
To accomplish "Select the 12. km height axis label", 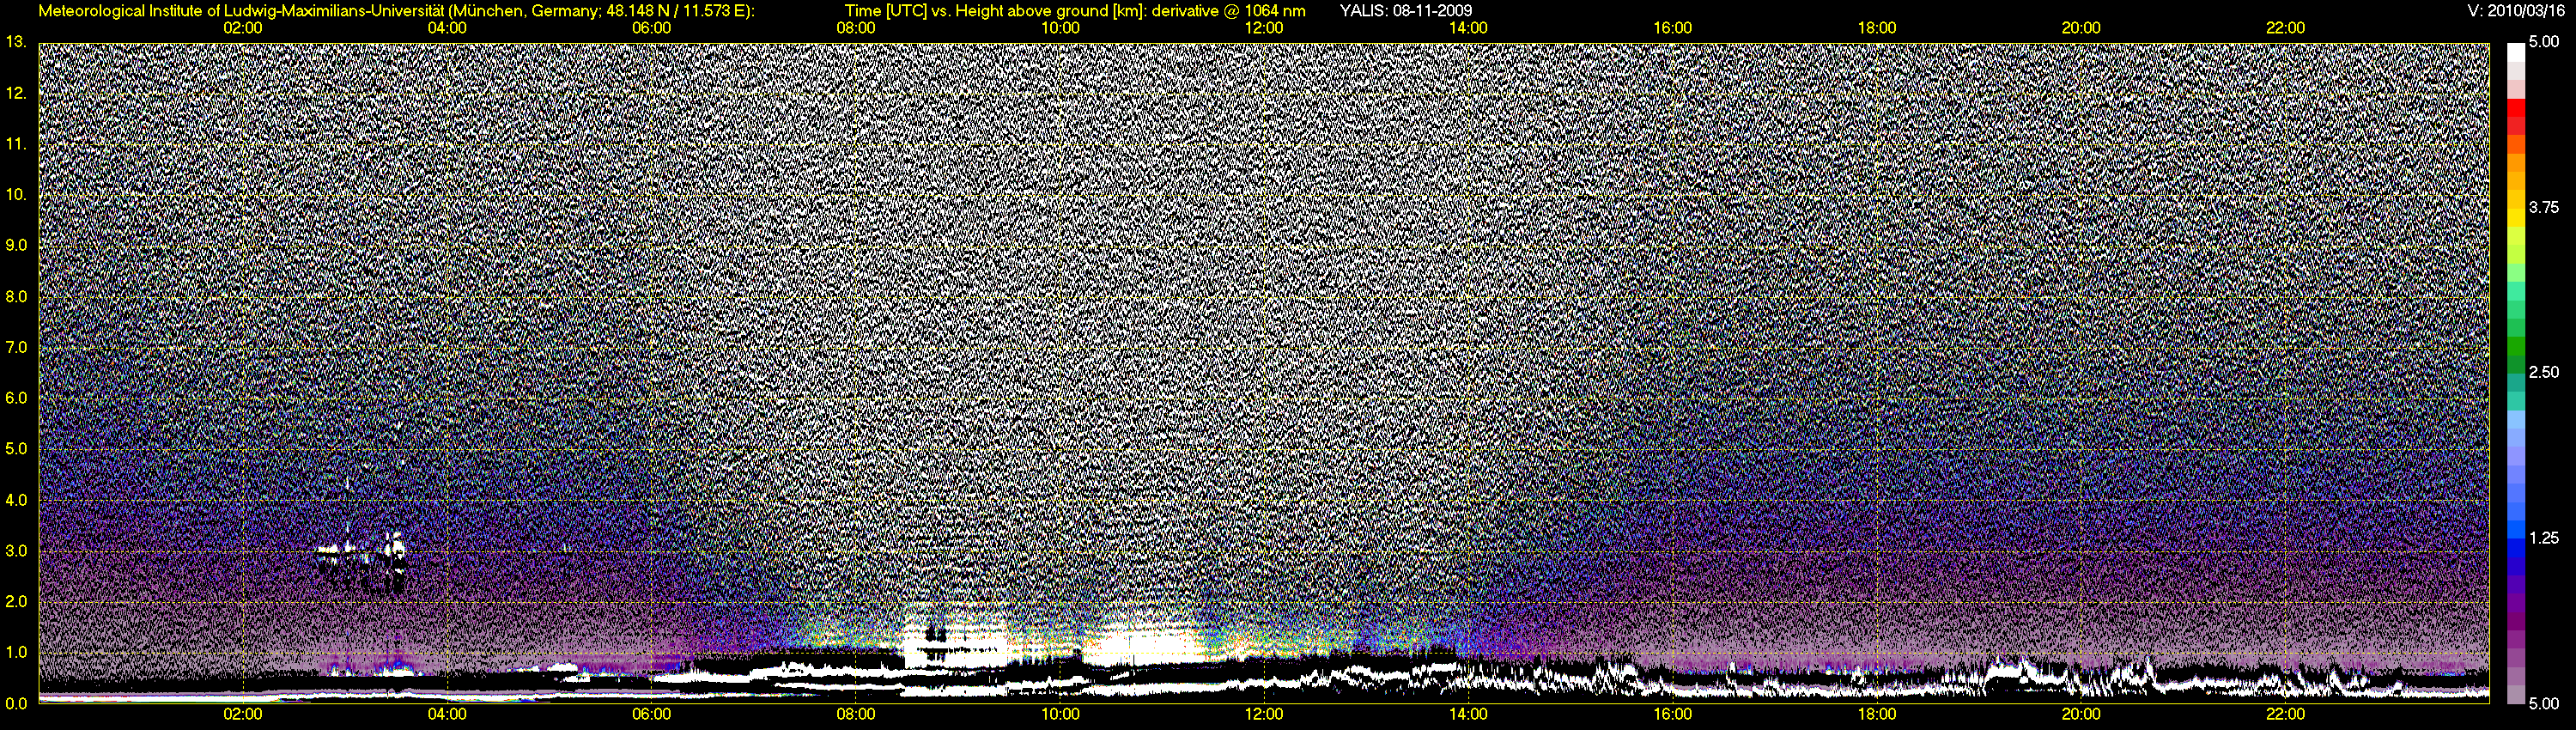I will (x=16, y=93).
